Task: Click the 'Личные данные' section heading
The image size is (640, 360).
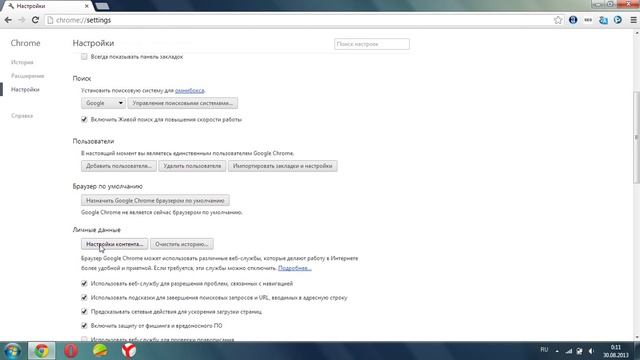Action: pos(97,230)
